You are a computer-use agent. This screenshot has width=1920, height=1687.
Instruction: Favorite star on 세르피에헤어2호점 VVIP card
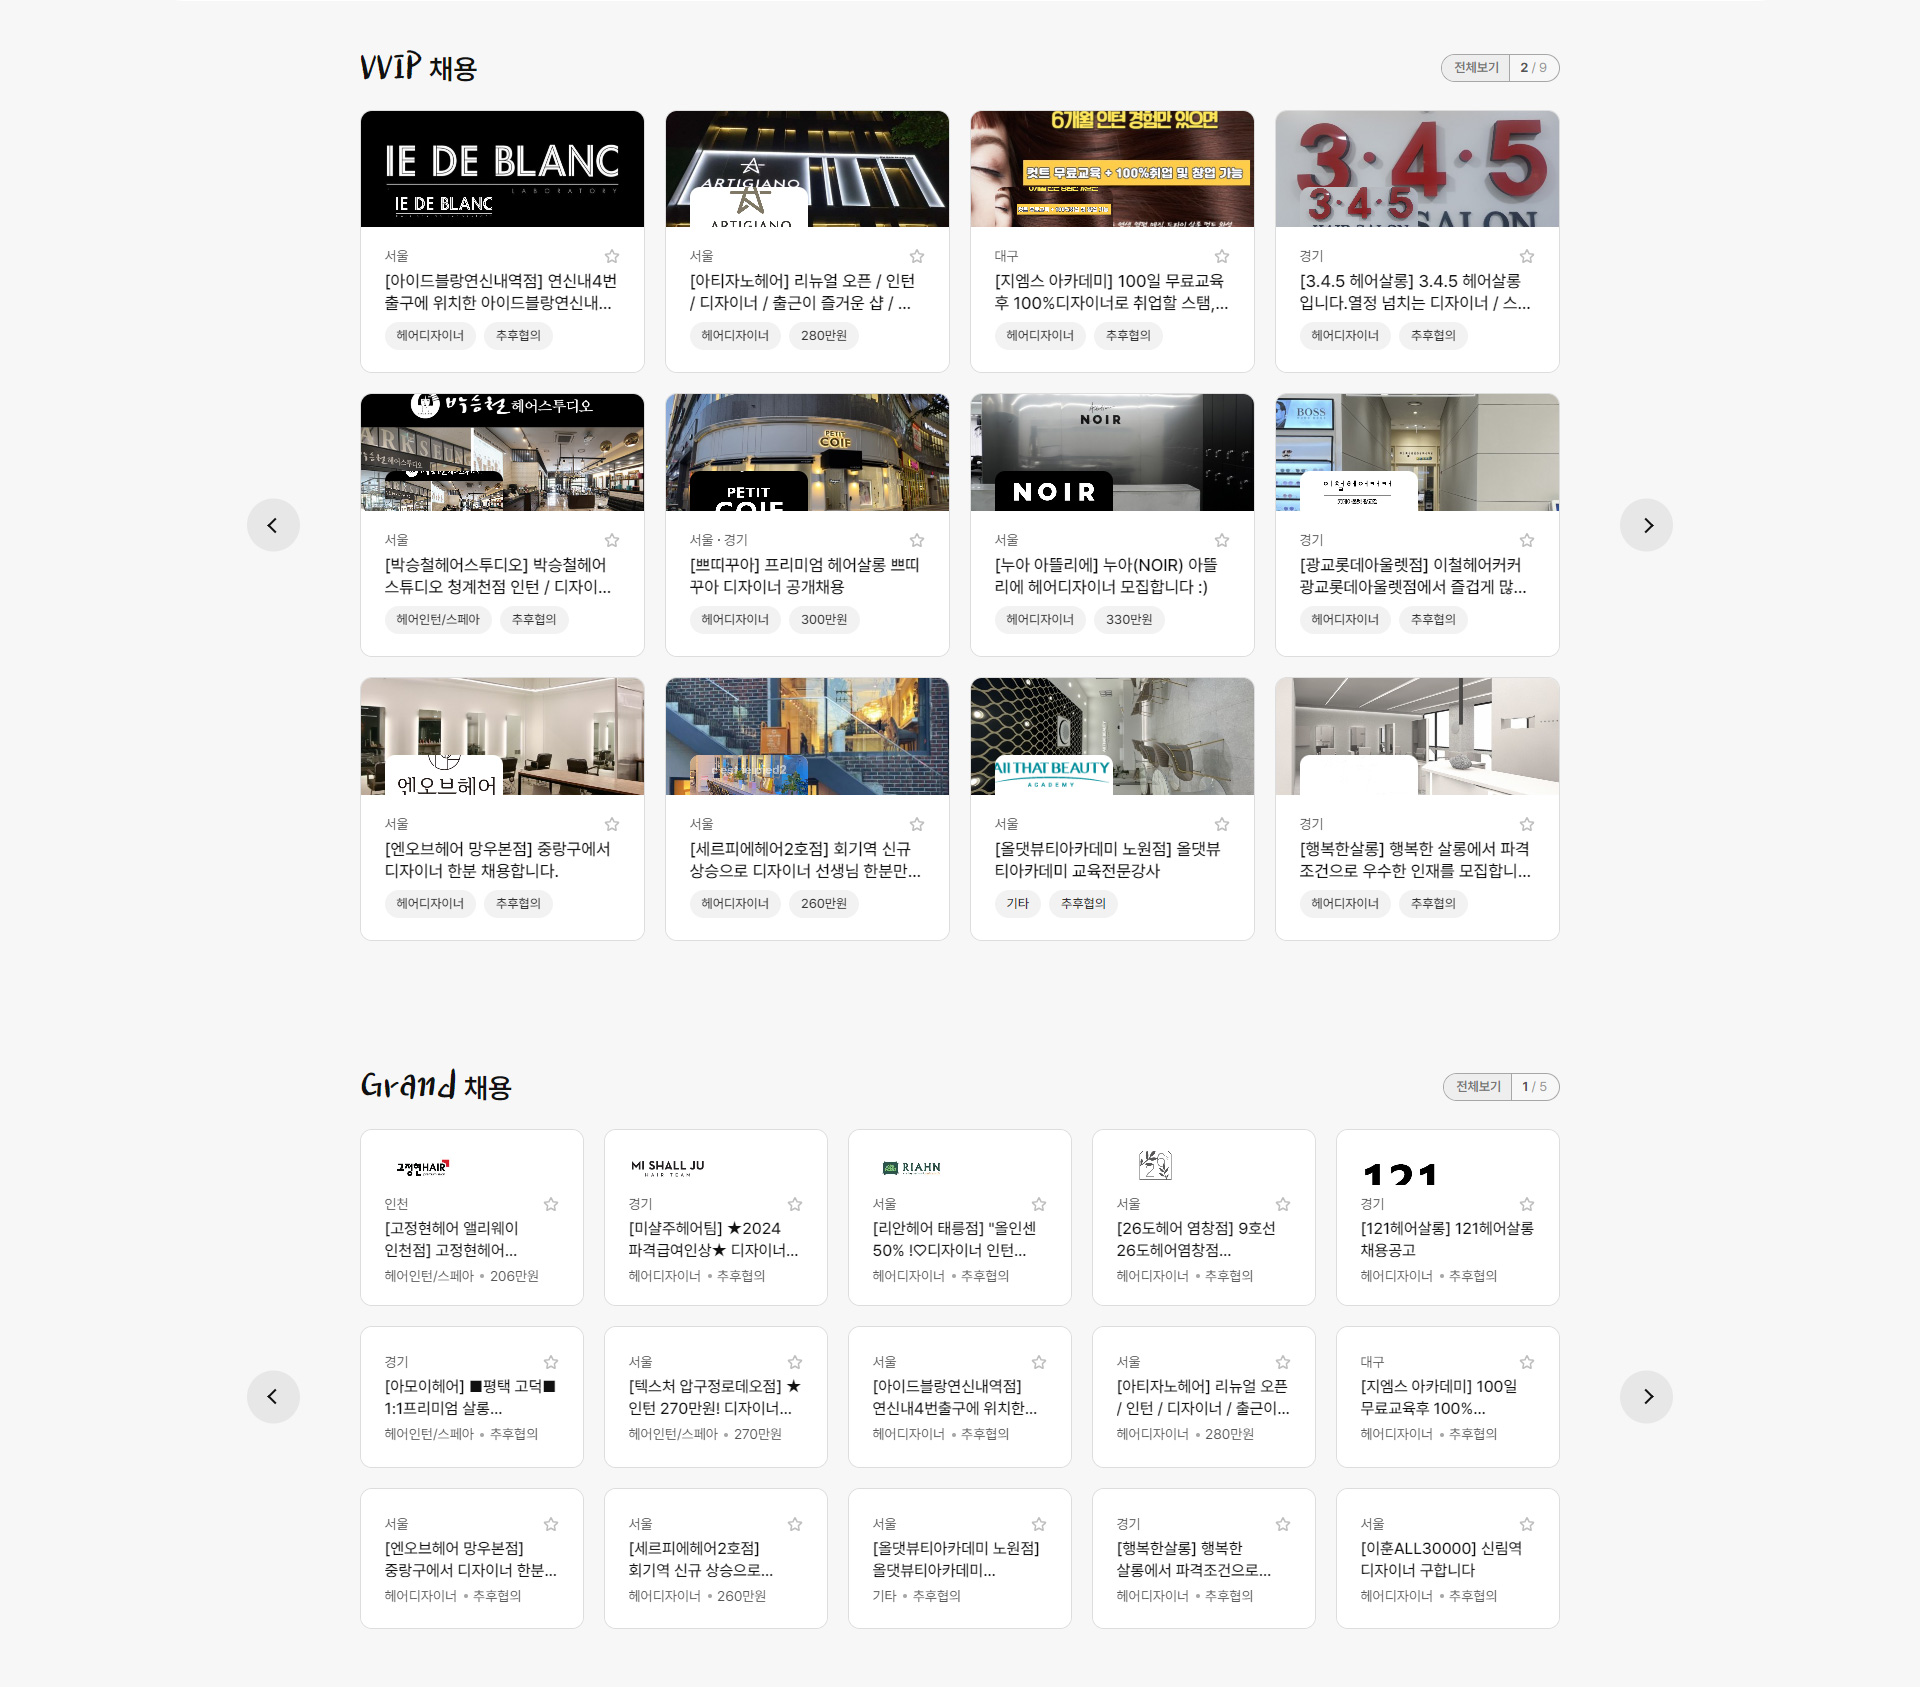917,824
